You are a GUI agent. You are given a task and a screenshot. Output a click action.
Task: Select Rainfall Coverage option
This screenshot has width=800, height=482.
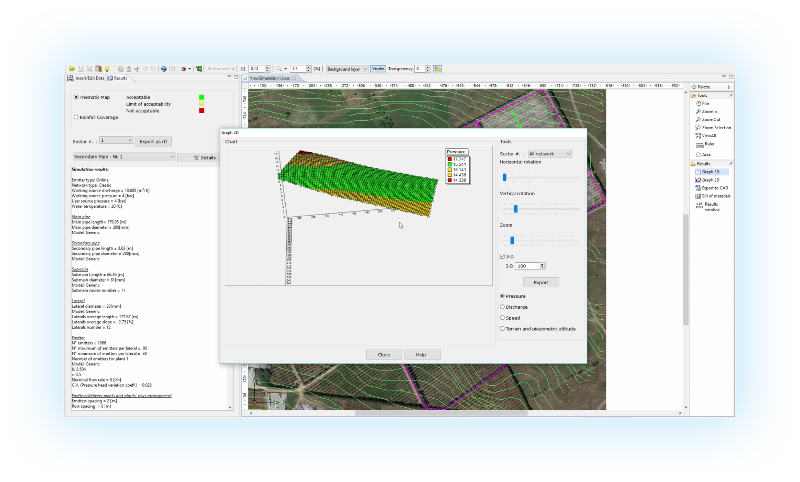[76, 117]
